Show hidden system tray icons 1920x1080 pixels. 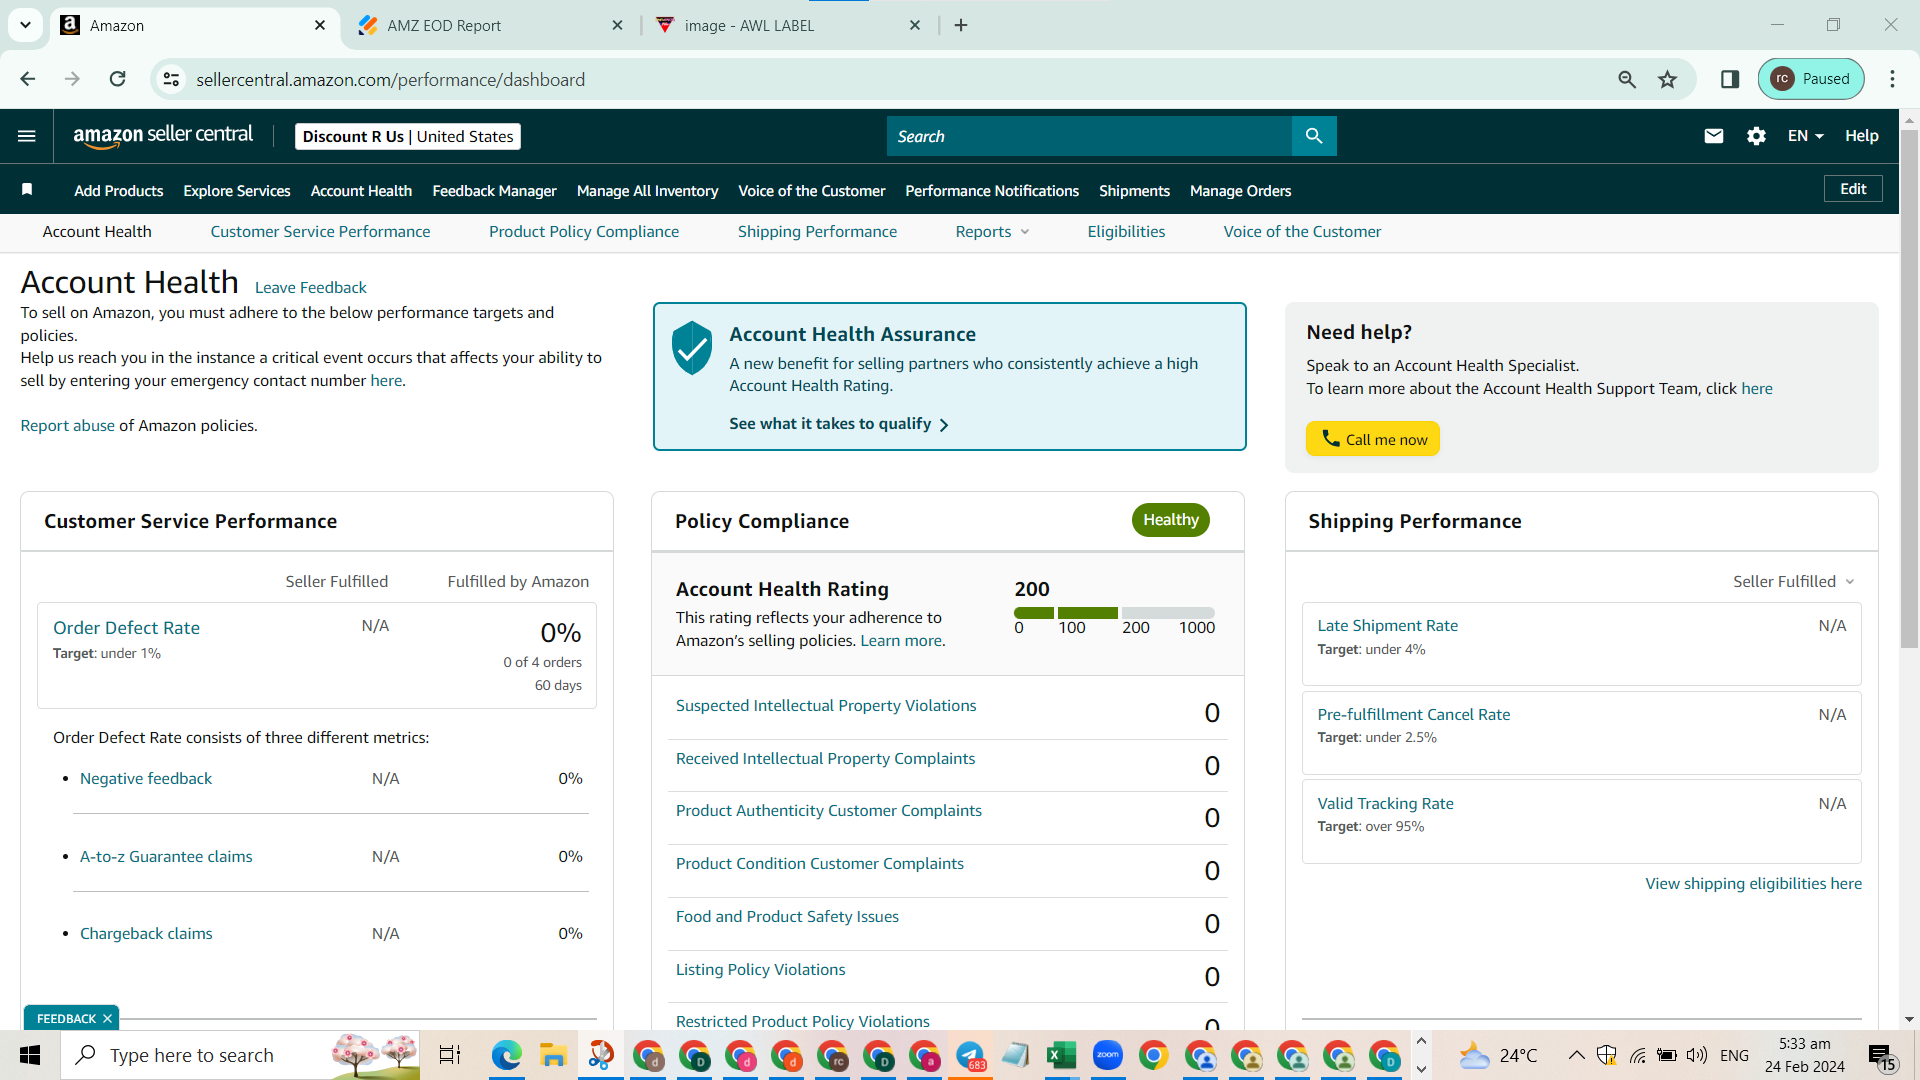click(1576, 1055)
